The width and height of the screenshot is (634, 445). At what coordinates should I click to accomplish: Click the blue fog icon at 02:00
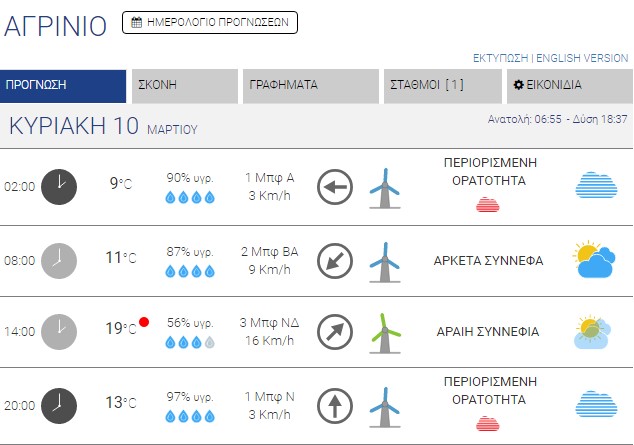click(595, 186)
